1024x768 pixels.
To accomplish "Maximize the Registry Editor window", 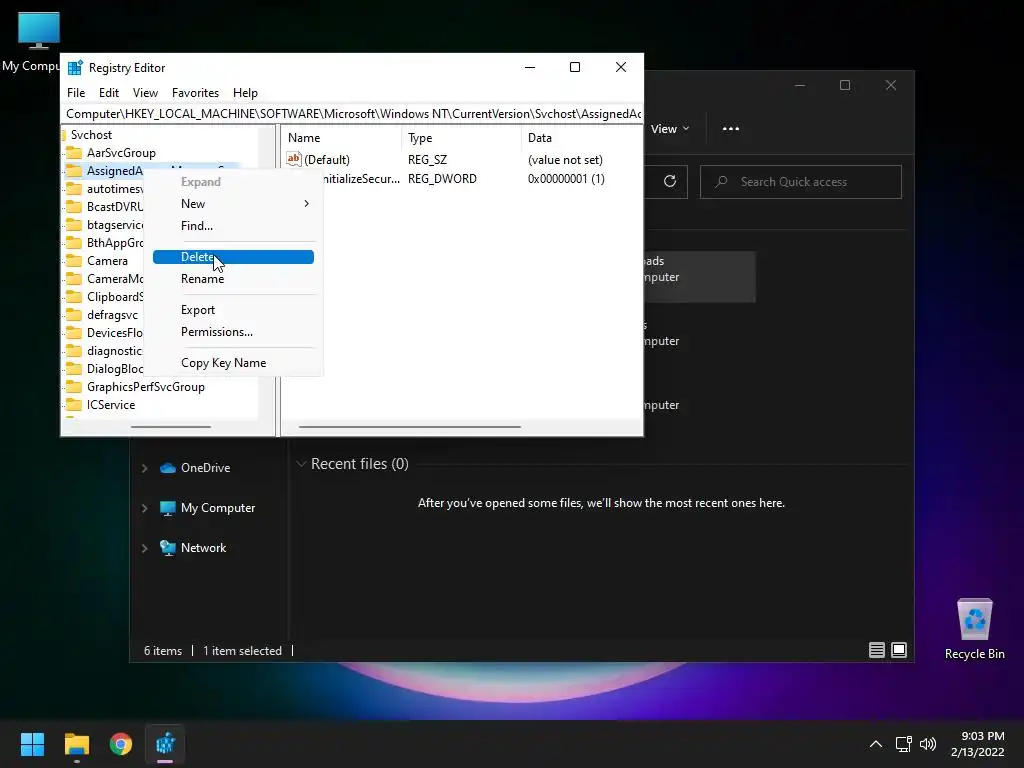I will [575, 67].
